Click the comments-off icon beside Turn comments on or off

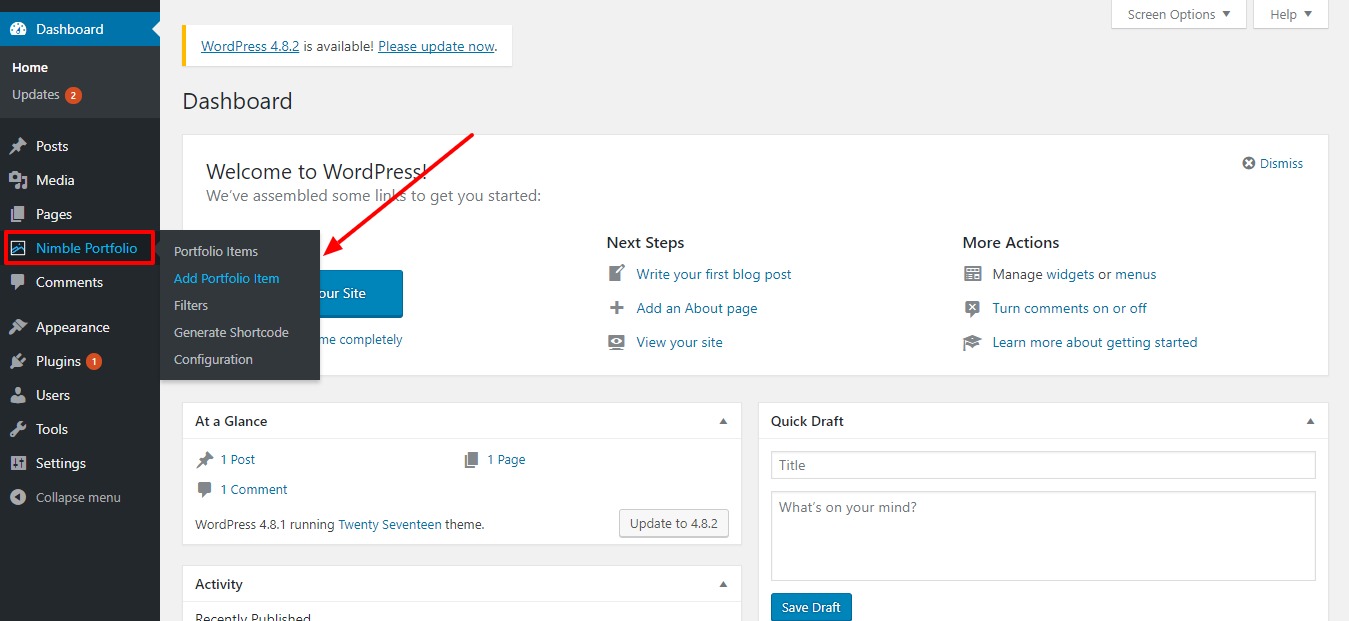click(972, 308)
